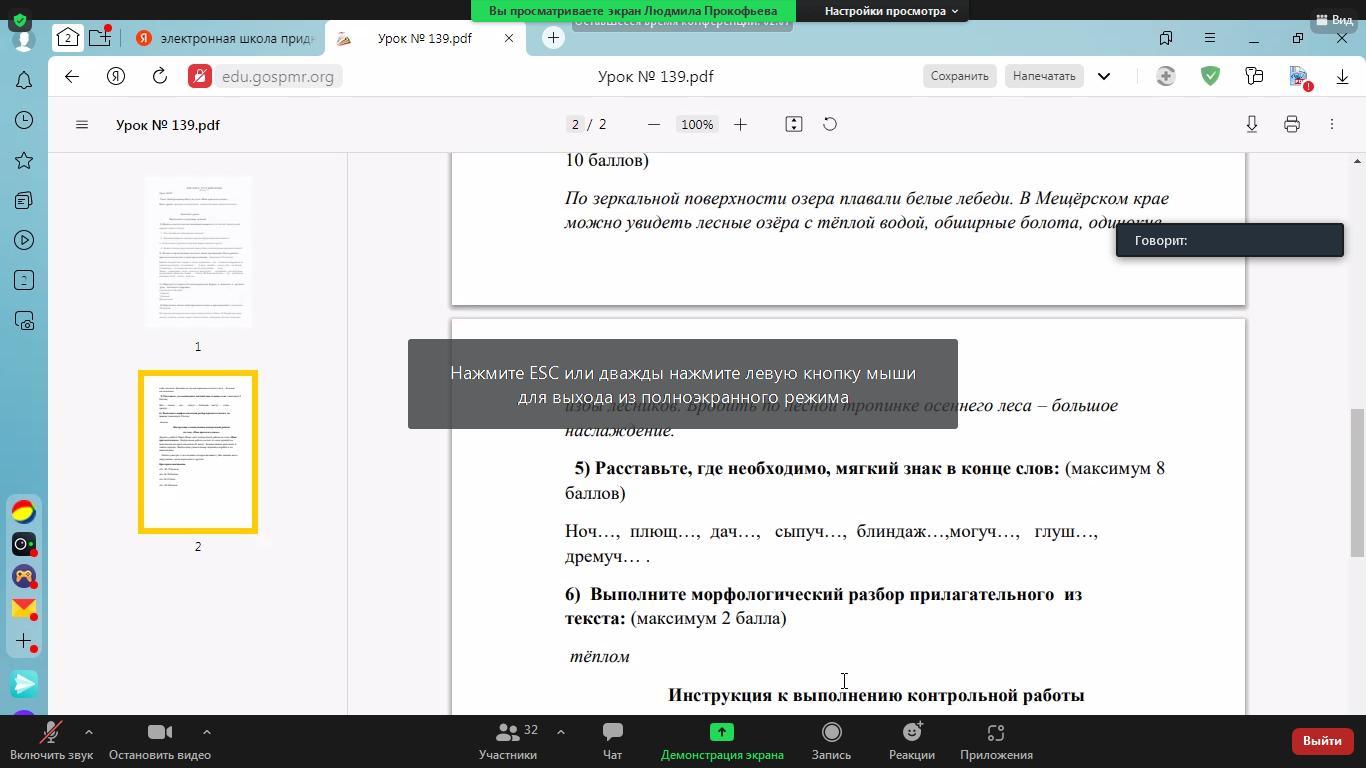Click the Урок № 139.pdf file name in PDF toolbar
Image resolution: width=1366 pixels, height=768 pixels.
(168, 125)
